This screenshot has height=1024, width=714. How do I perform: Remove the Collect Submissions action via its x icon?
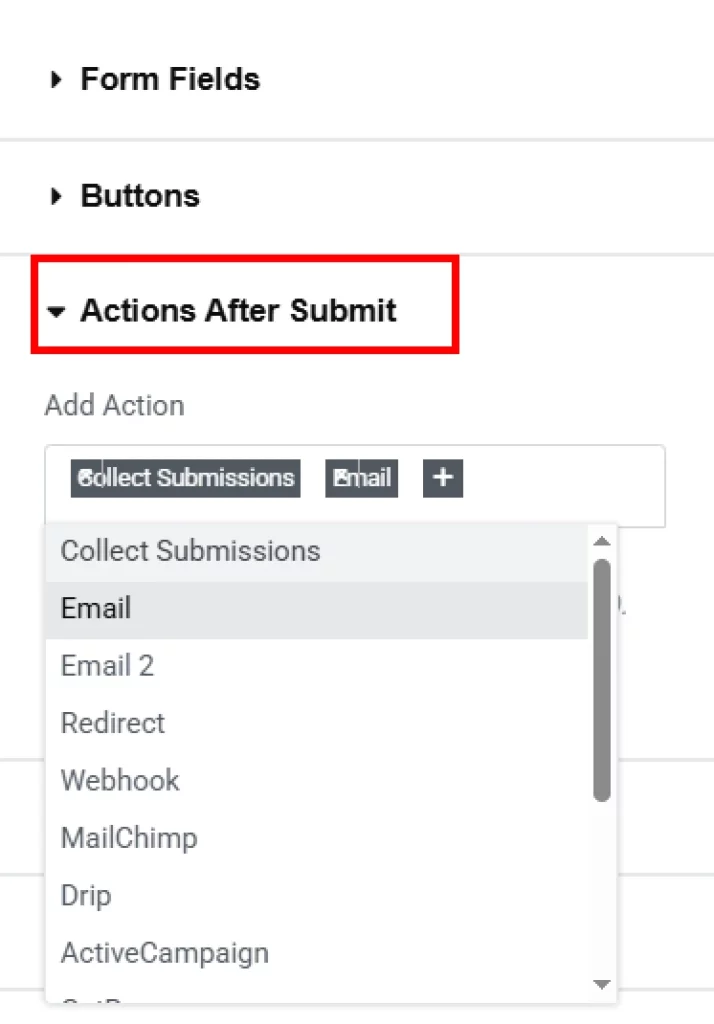pyautogui.click(x=87, y=477)
